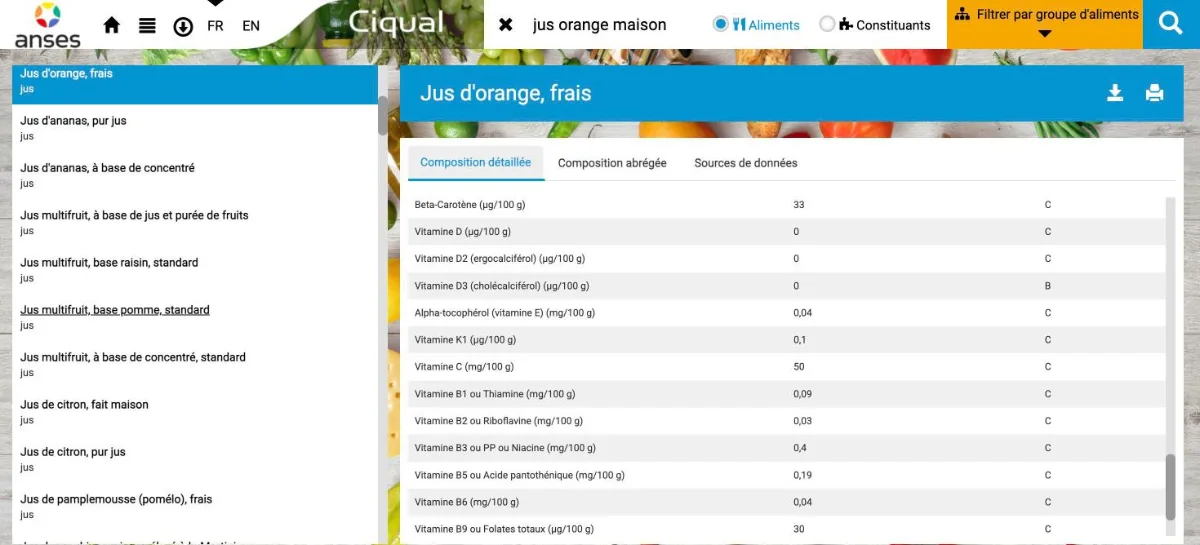The height and width of the screenshot is (545, 1200).
Task: Click the results list scrollbar thumb
Action: pyautogui.click(x=383, y=115)
